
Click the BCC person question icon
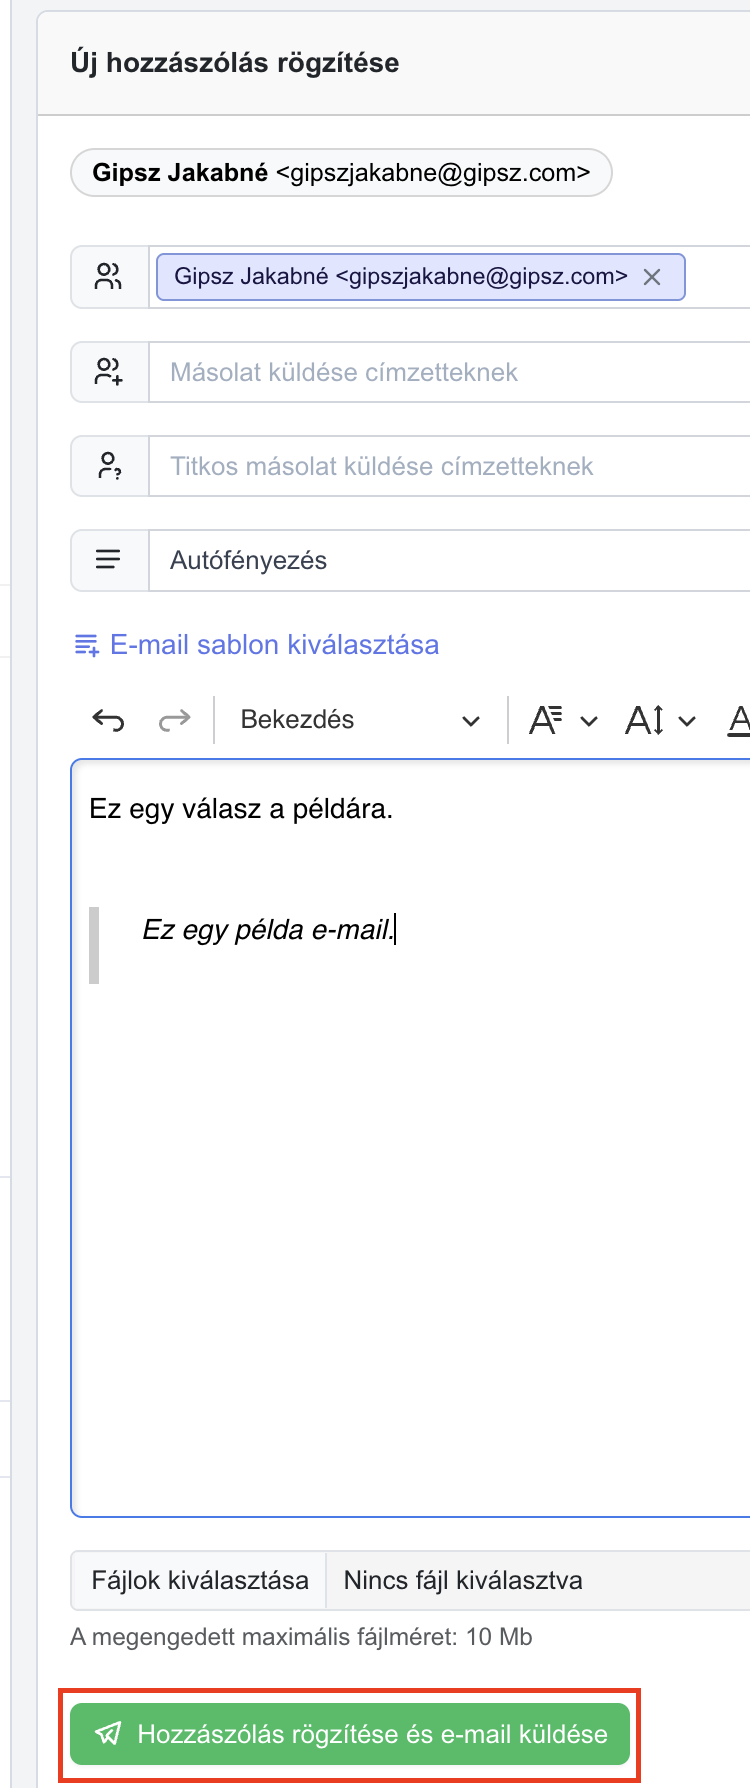(x=108, y=466)
